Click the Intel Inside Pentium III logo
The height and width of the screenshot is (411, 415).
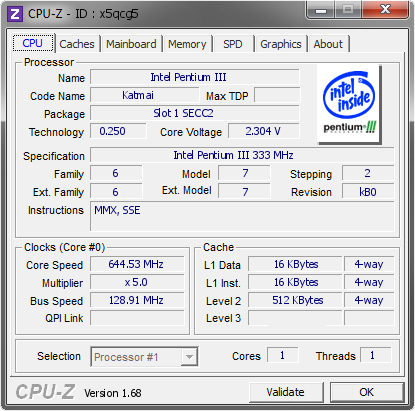pos(349,104)
